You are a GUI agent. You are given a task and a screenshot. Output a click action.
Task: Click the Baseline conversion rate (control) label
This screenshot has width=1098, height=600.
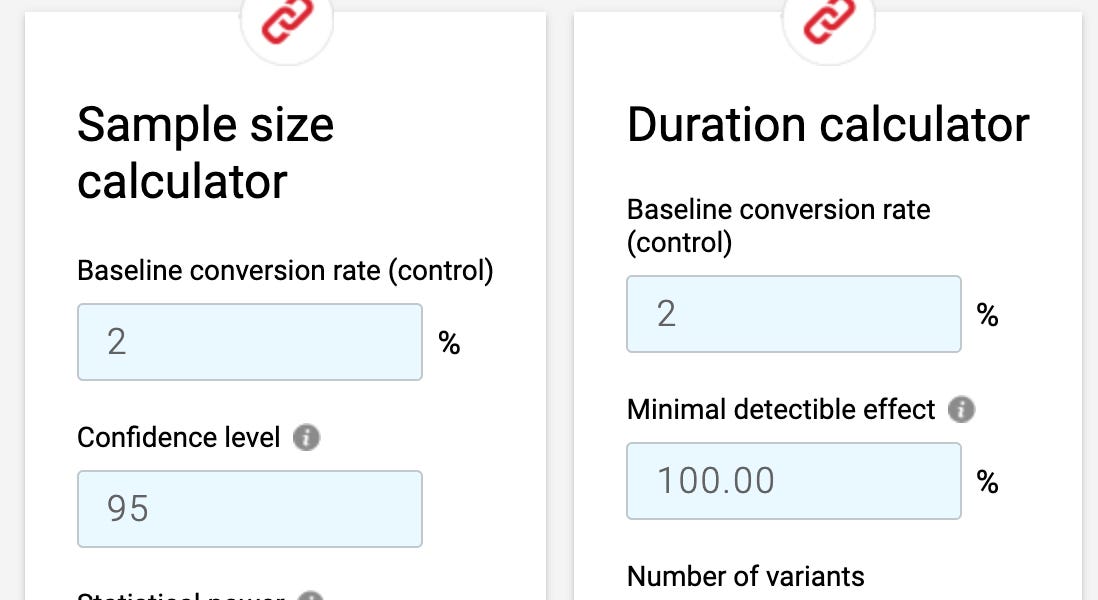pyautogui.click(x=285, y=270)
